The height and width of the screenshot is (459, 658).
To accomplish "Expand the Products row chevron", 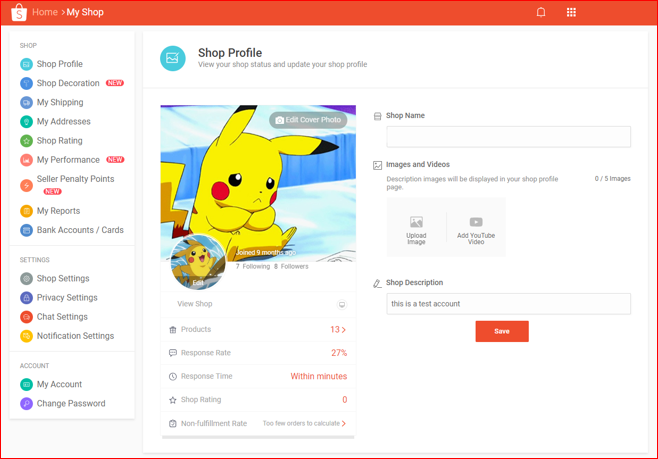I will (x=344, y=329).
